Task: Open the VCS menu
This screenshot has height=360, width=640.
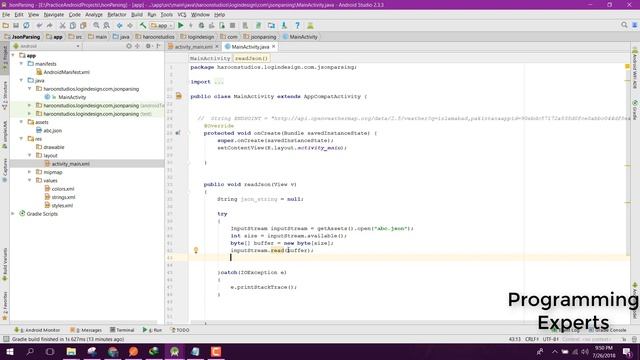Action: (182, 15)
